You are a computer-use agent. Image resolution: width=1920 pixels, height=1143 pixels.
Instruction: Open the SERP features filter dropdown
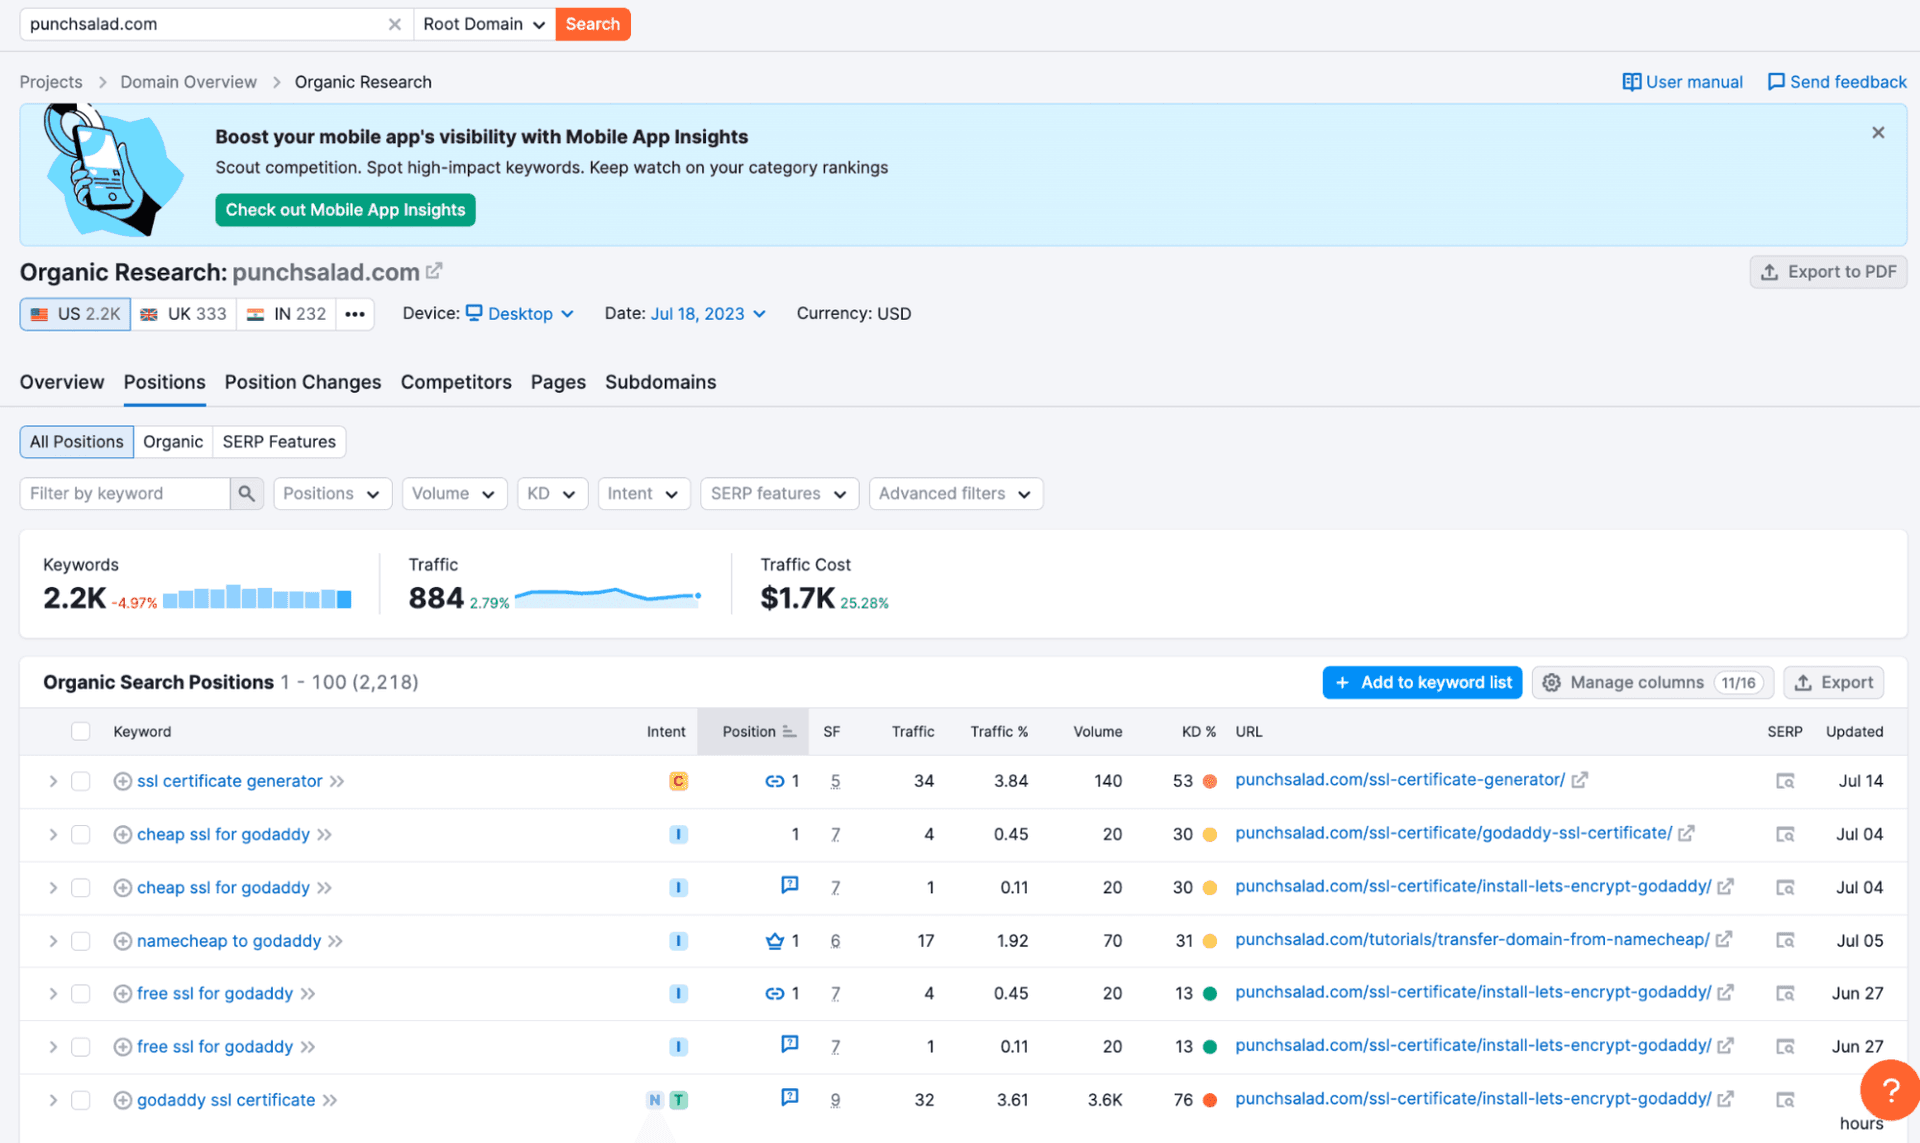click(x=779, y=493)
